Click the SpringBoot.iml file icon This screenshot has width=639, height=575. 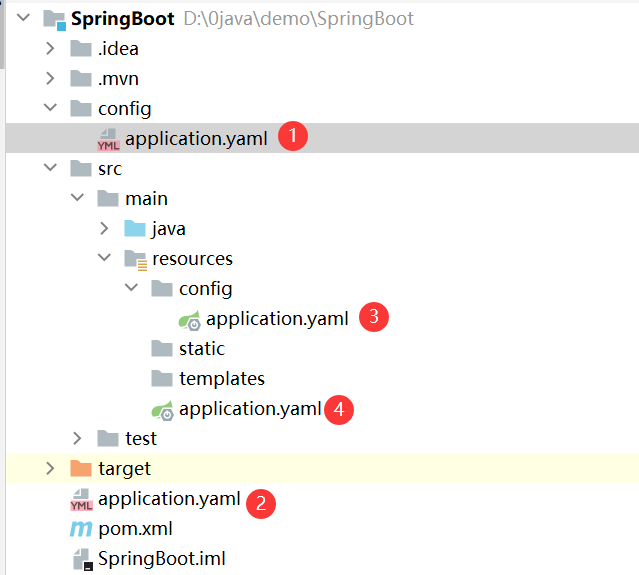pos(83,559)
